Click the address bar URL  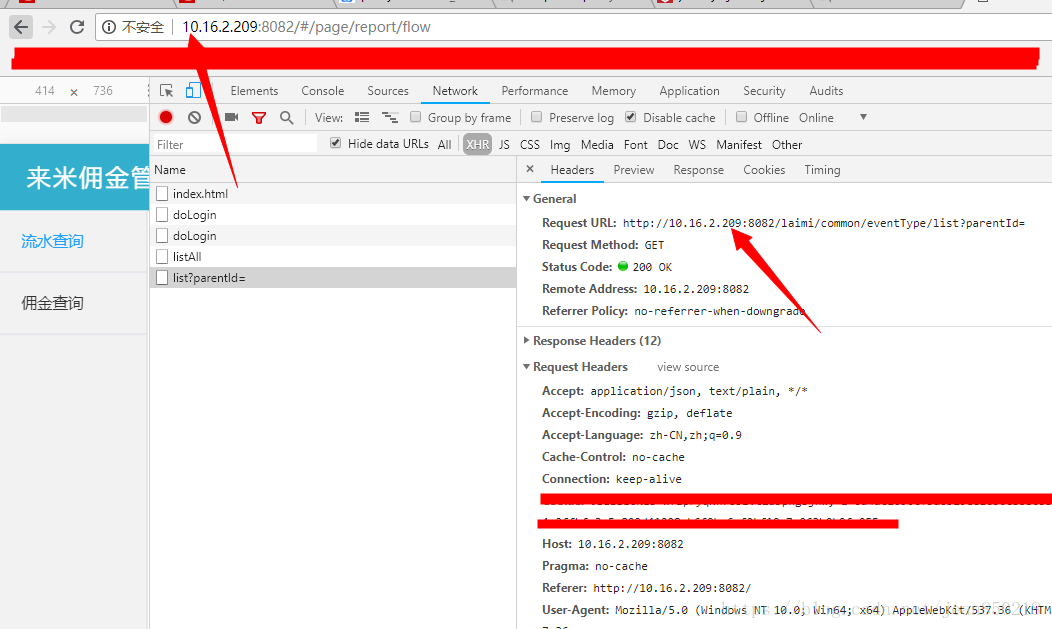(306, 27)
